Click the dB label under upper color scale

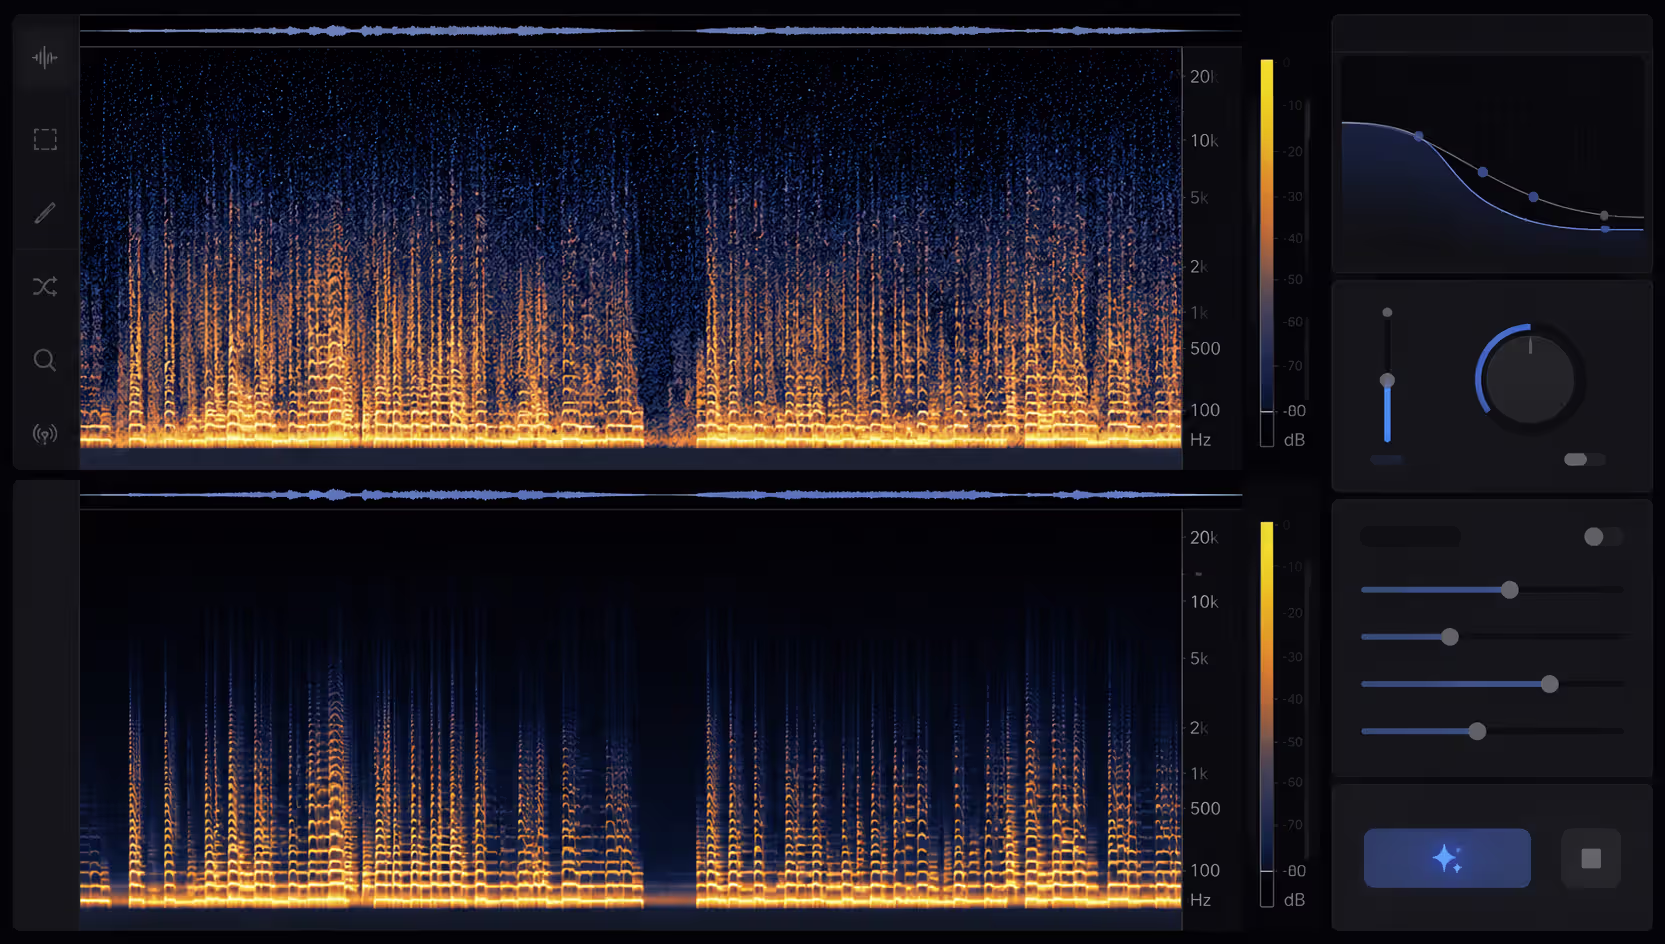[x=1294, y=440]
